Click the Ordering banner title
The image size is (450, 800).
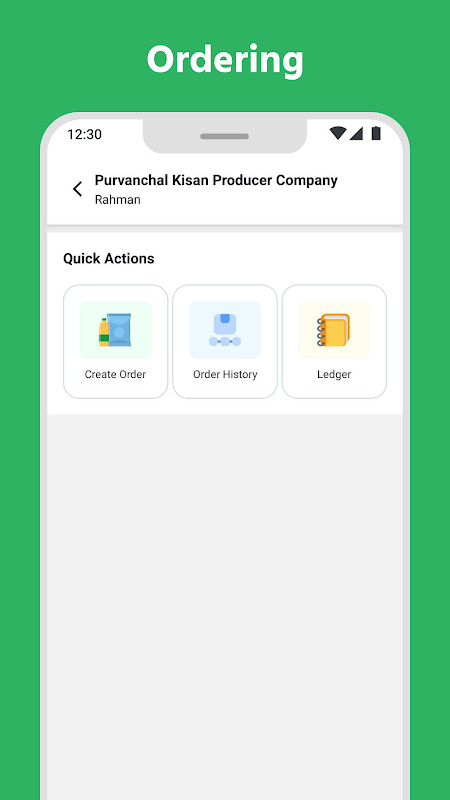click(x=225, y=60)
